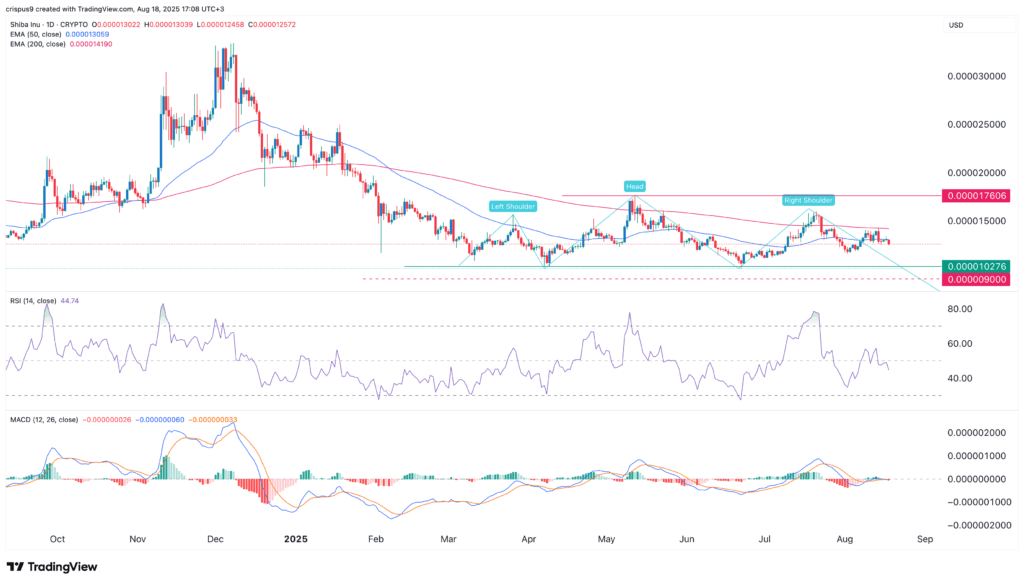Toggle the green 0.000010276 price label
Viewport: 1024px width, 584px height.
click(x=975, y=267)
